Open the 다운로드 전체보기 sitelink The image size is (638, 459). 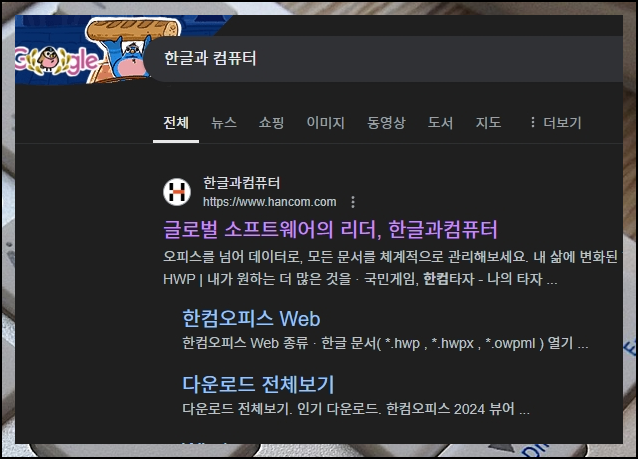258,384
